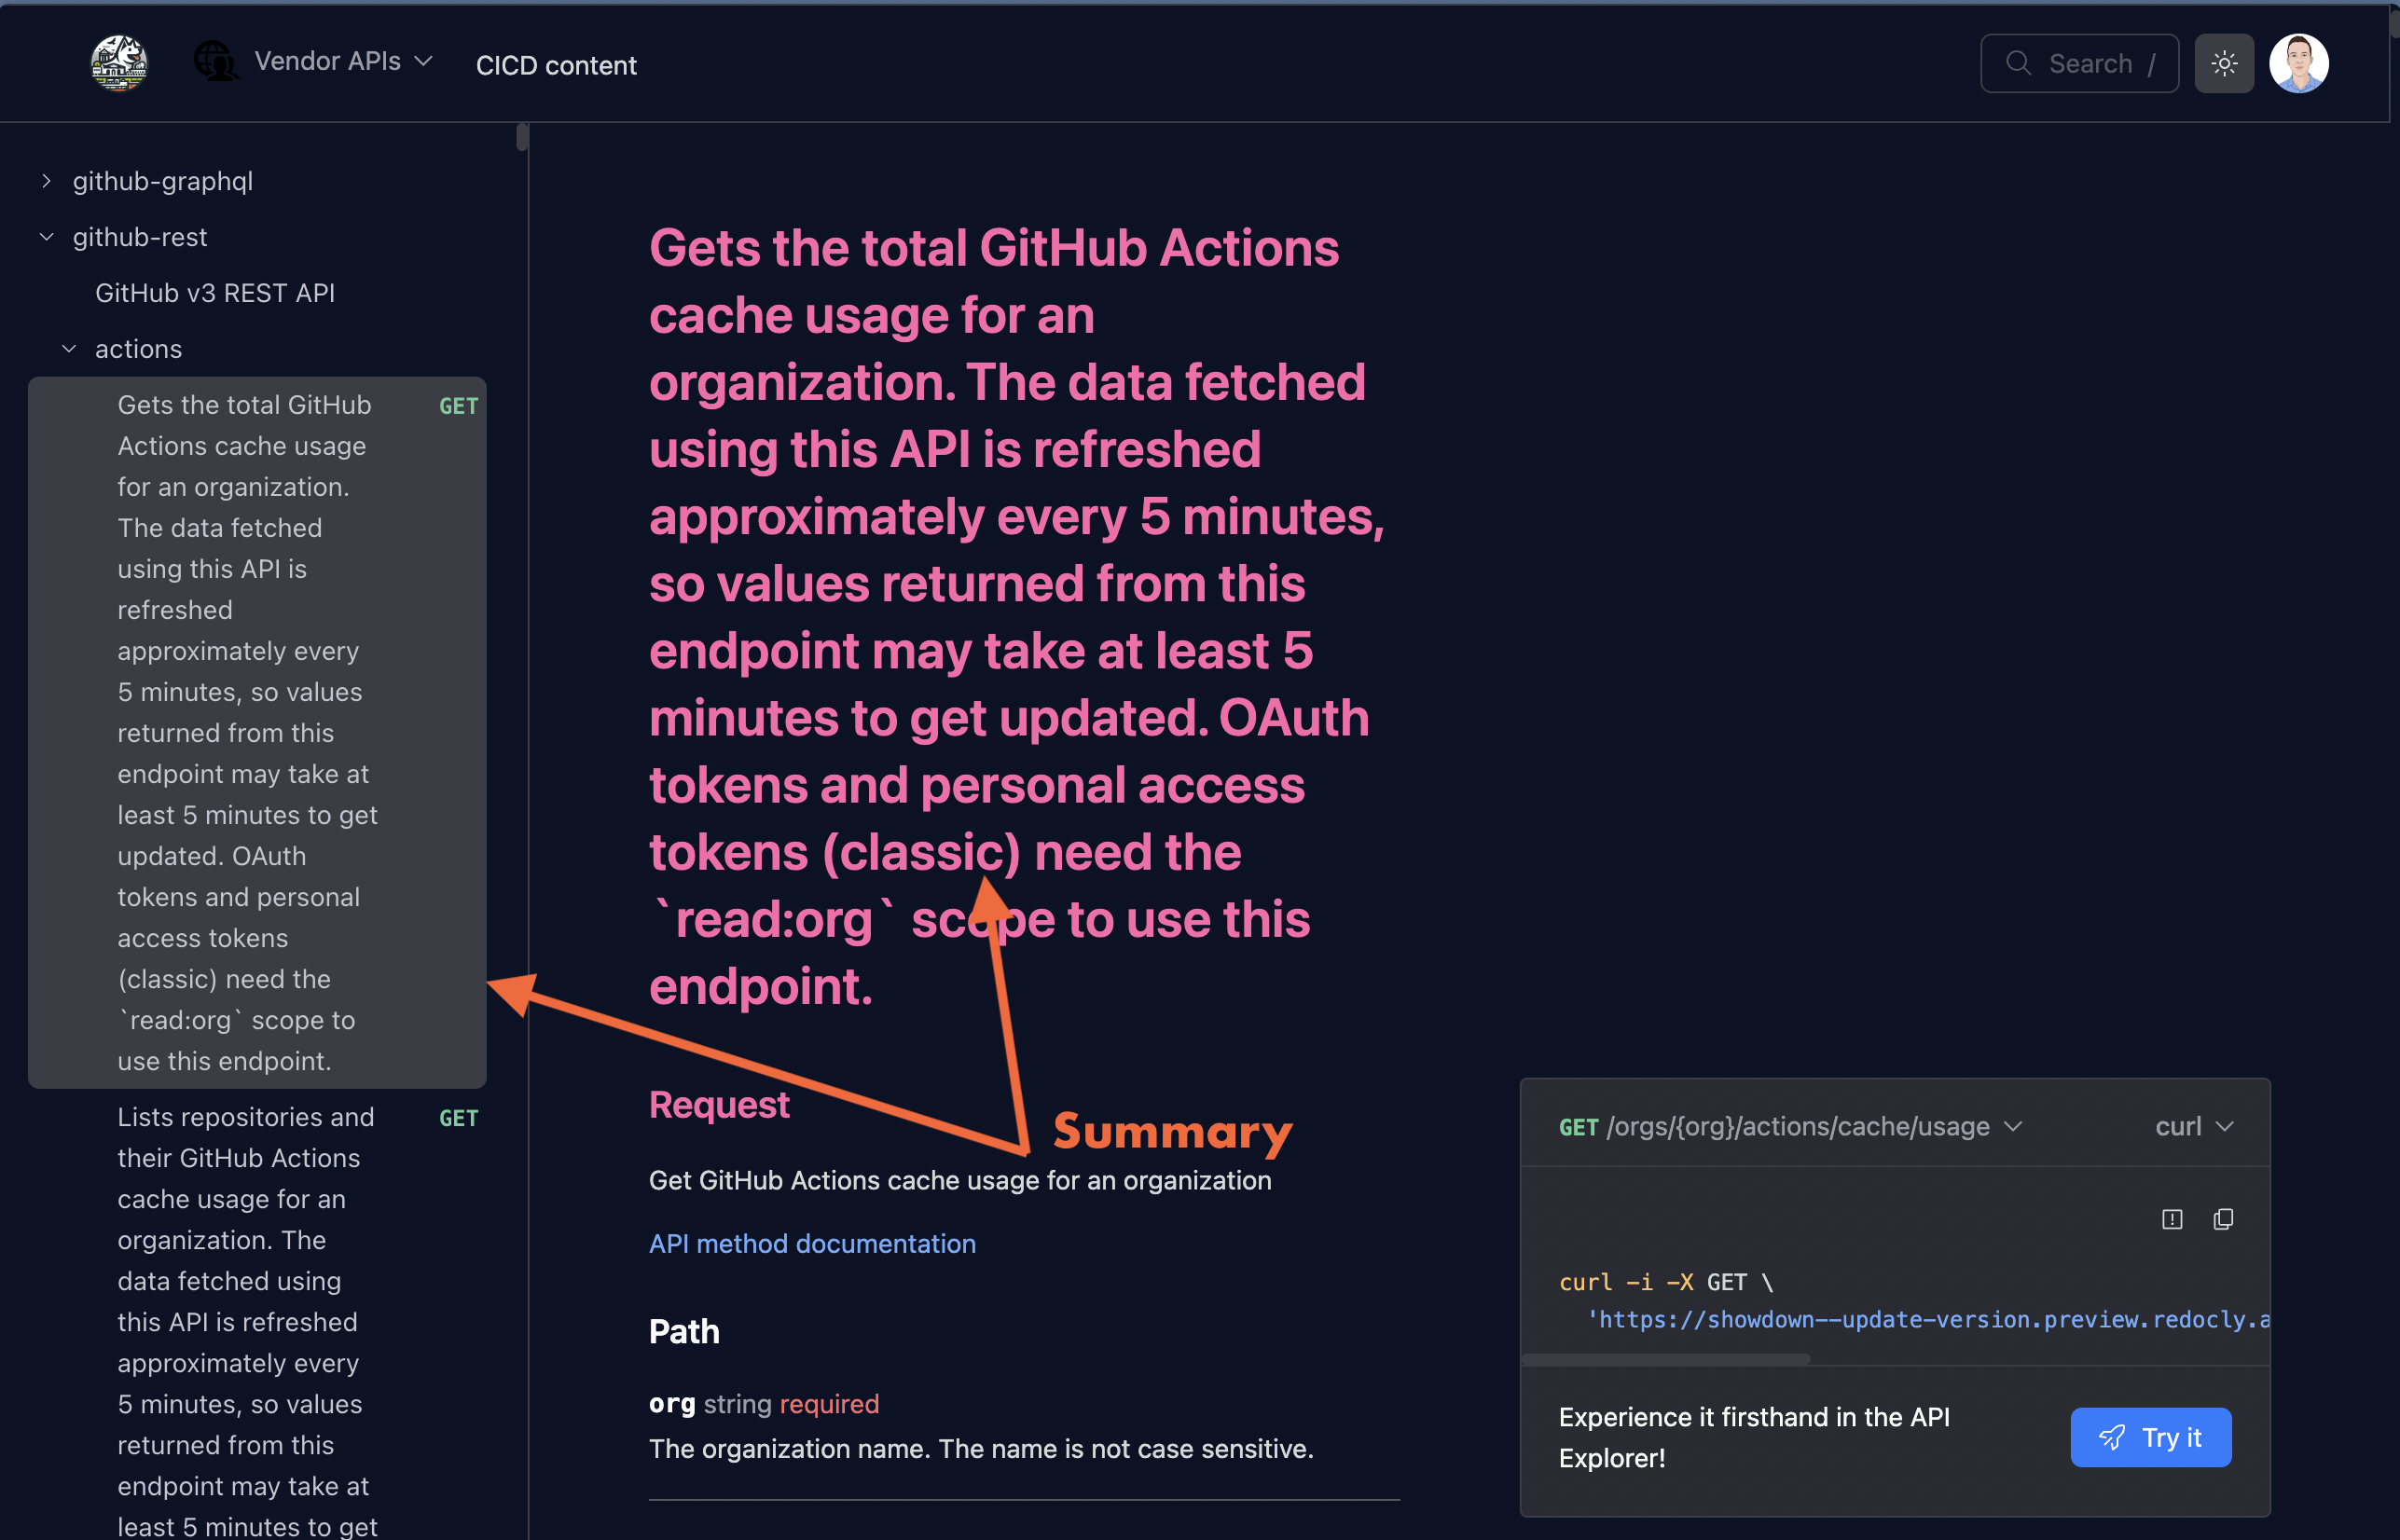Click the horizontal scrollbar in the code sample

(x=1665, y=1359)
